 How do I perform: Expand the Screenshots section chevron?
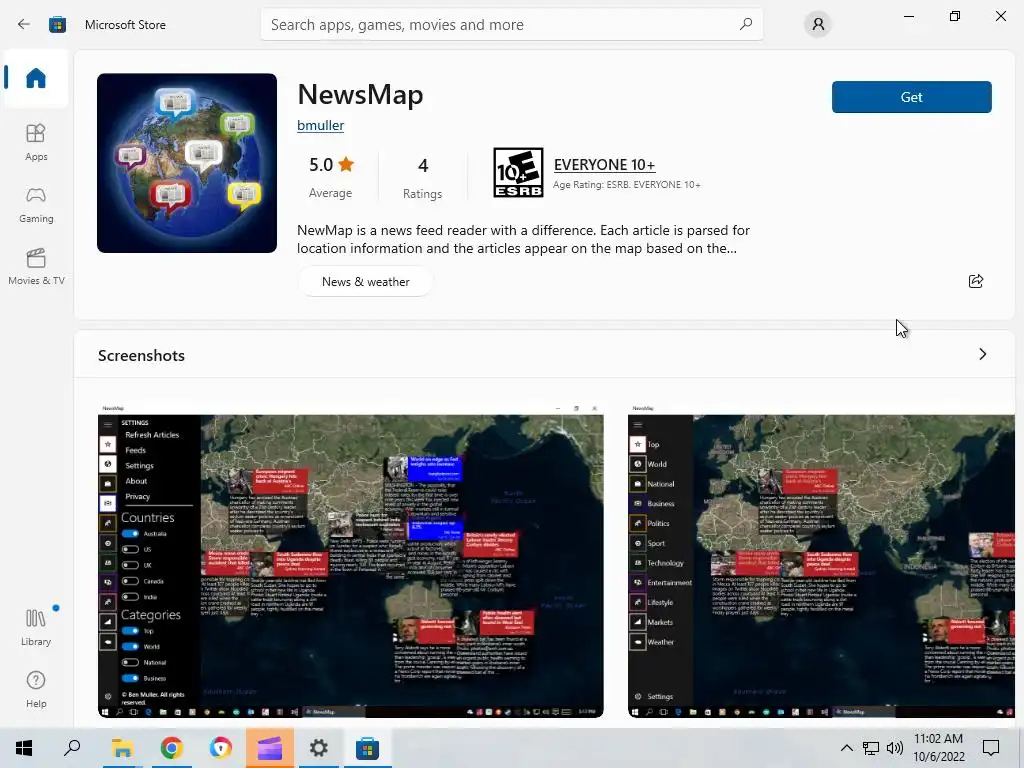[983, 355]
